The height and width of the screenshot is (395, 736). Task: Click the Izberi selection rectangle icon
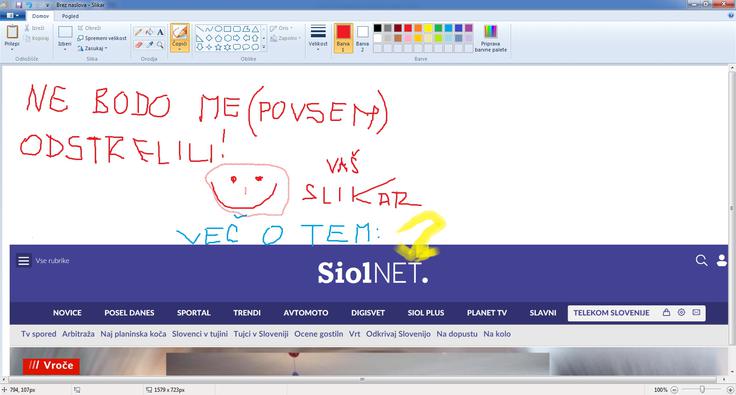(x=65, y=32)
